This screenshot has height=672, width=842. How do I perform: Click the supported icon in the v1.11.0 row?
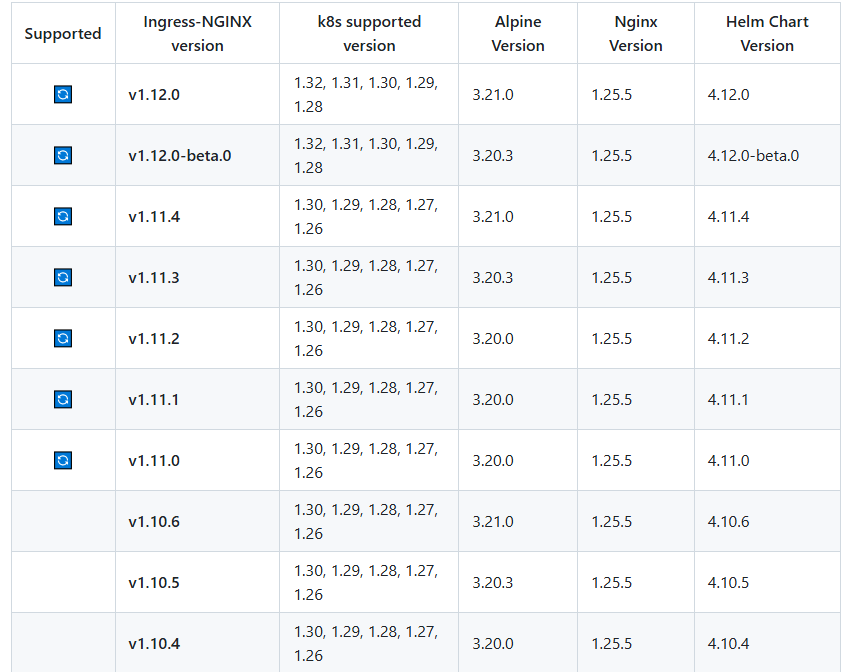(x=63, y=460)
